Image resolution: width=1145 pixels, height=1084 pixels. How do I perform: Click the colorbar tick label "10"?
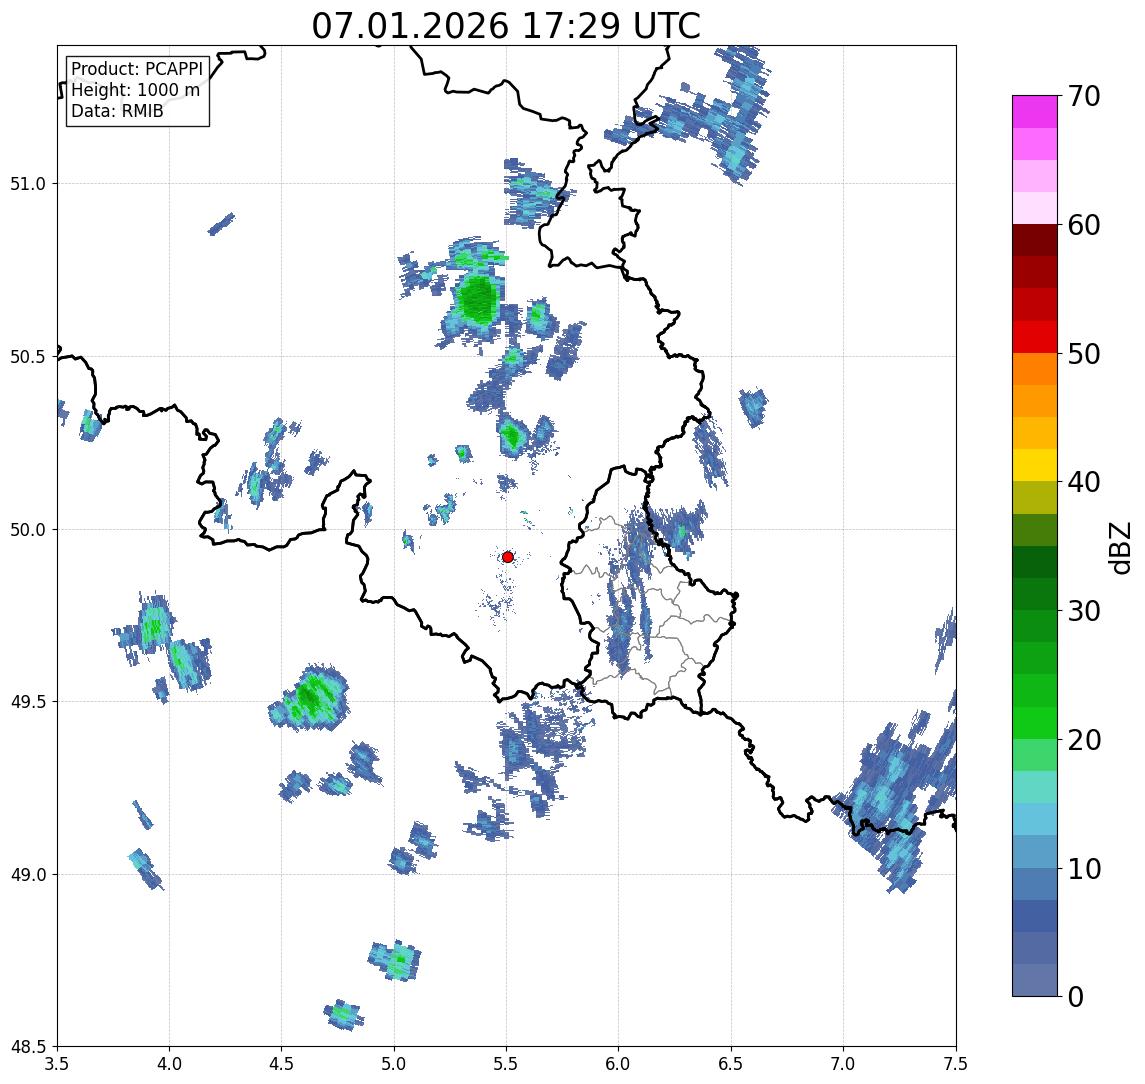(x=1084, y=869)
